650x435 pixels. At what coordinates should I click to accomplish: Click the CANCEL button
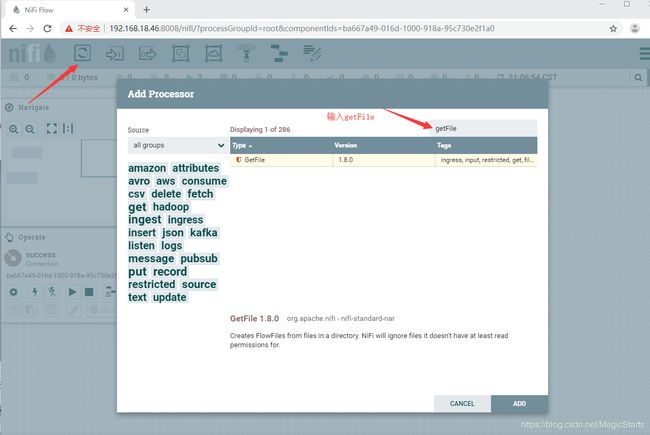click(x=462, y=403)
